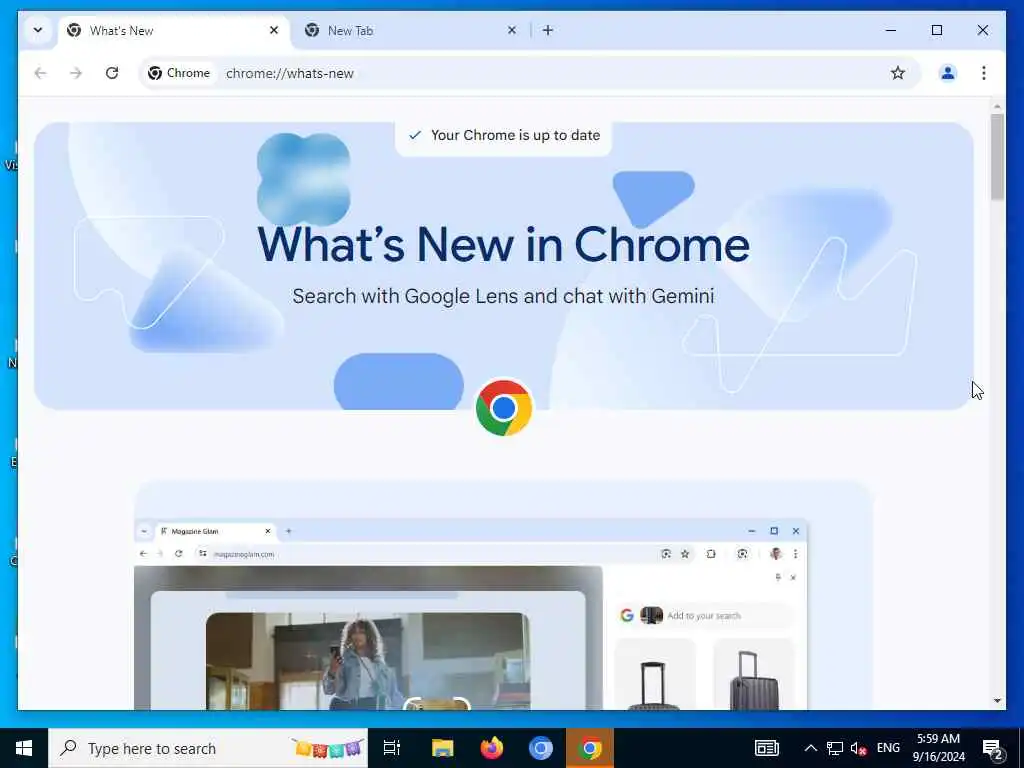The height and width of the screenshot is (768, 1024).
Task: Reload the current page
Action: click(x=112, y=73)
